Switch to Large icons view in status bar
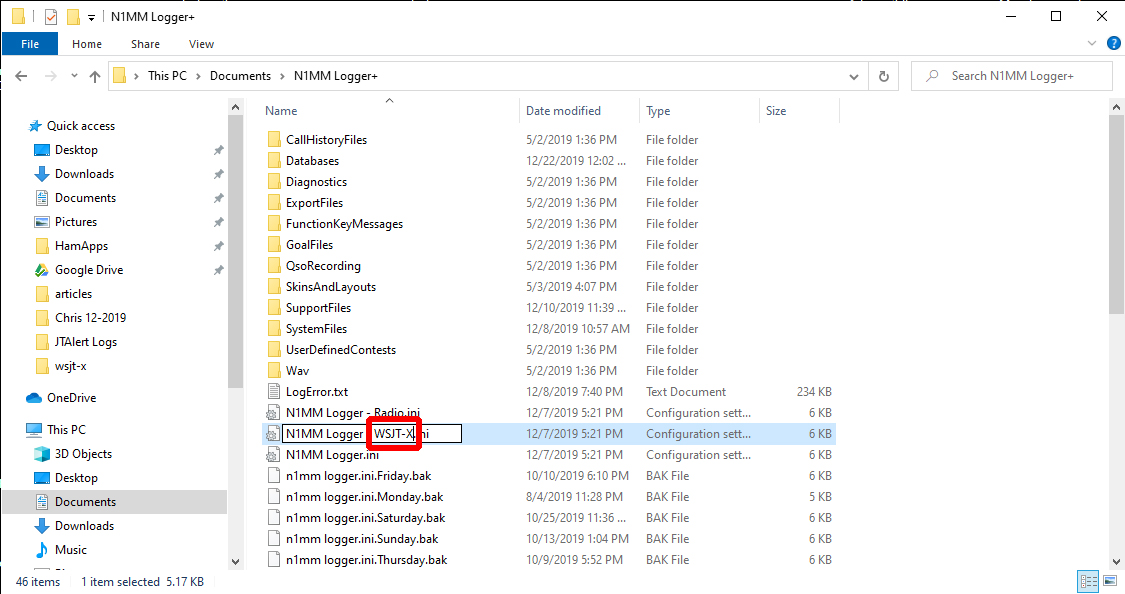Viewport: 1125px width, 594px height. (1110, 581)
